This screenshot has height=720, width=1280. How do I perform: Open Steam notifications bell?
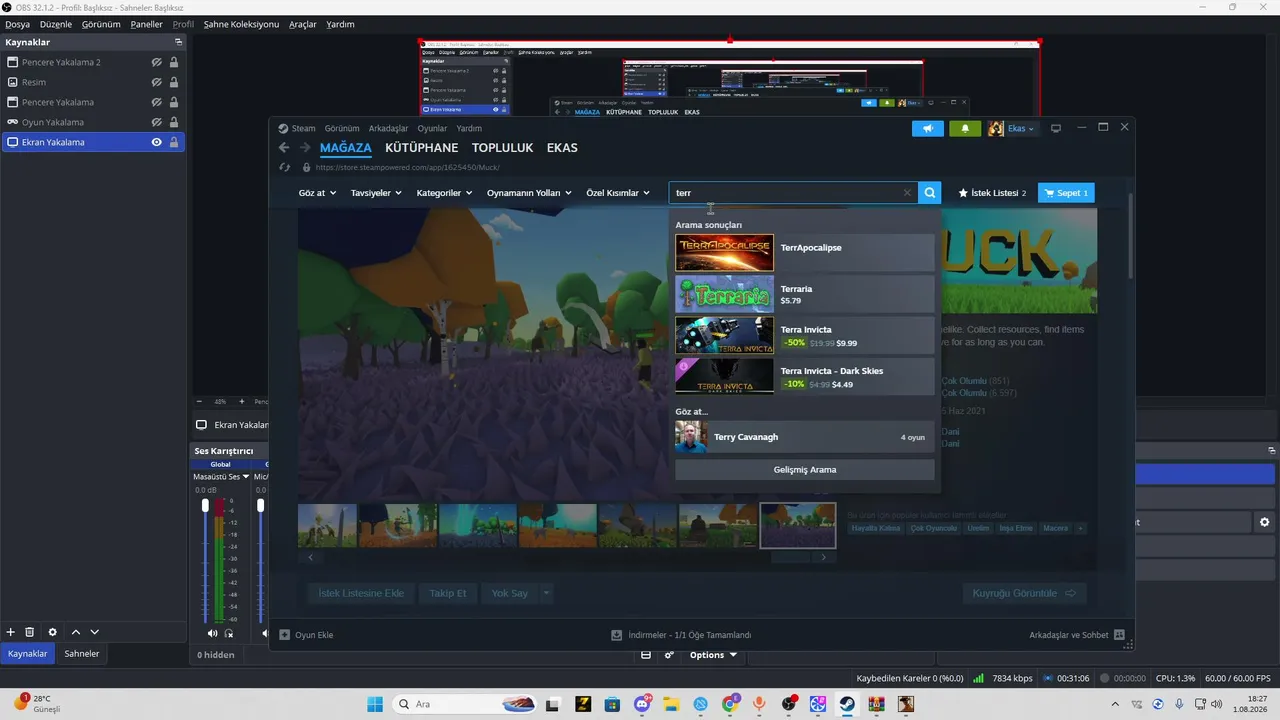[965, 128]
